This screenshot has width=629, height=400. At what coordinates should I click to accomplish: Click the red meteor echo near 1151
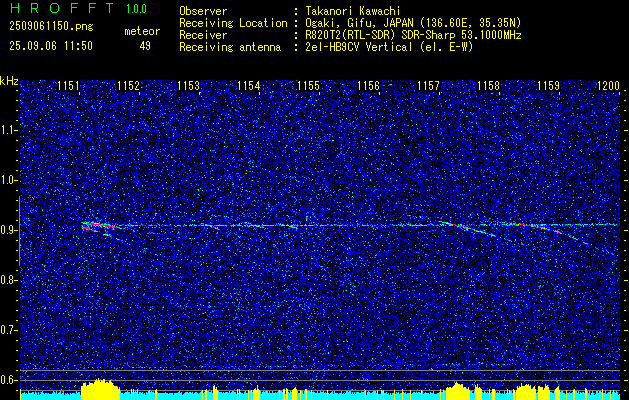pyautogui.click(x=100, y=226)
